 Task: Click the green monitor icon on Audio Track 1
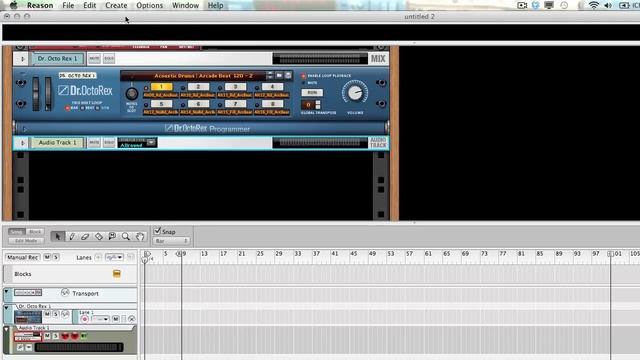[x=84, y=336]
